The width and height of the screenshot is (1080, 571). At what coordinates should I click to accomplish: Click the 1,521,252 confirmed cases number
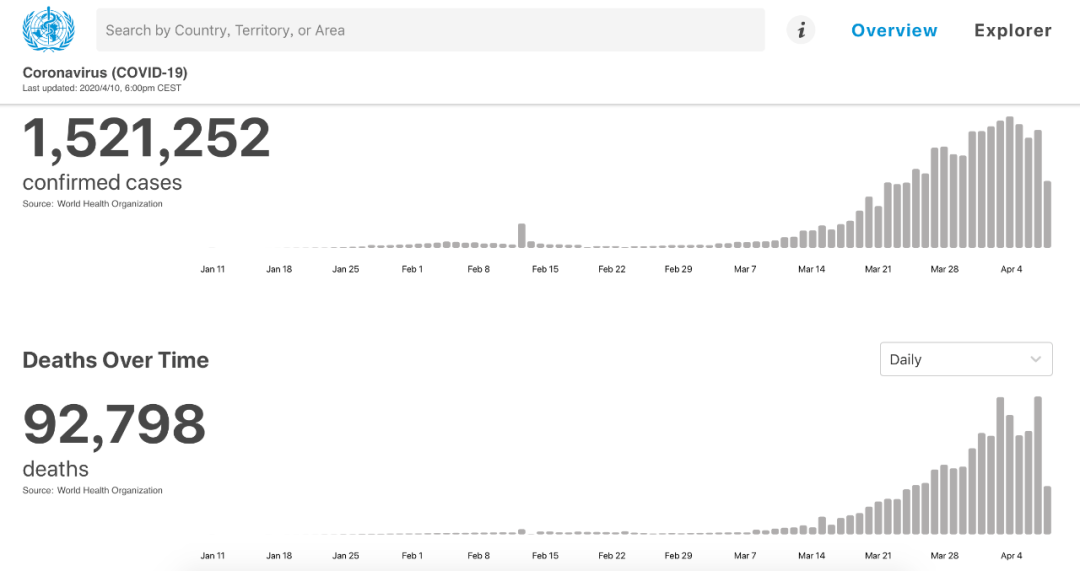(147, 138)
